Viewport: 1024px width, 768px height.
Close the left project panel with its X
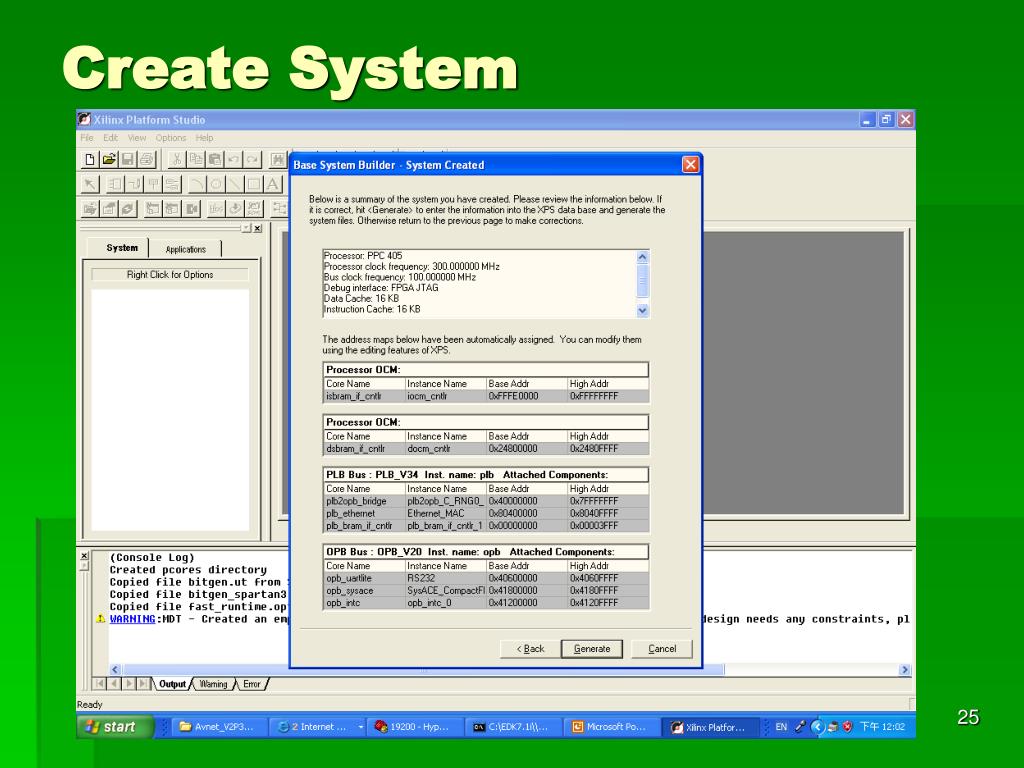(258, 228)
